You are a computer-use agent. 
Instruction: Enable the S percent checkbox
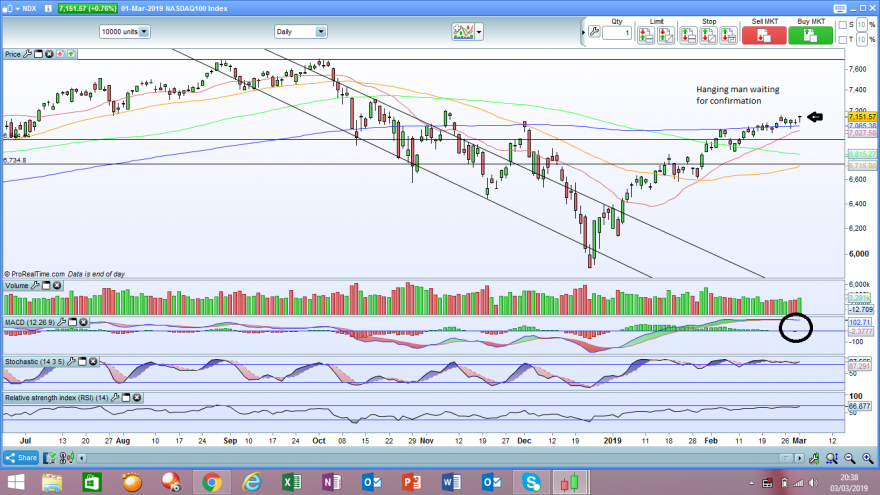pyautogui.click(x=842, y=25)
